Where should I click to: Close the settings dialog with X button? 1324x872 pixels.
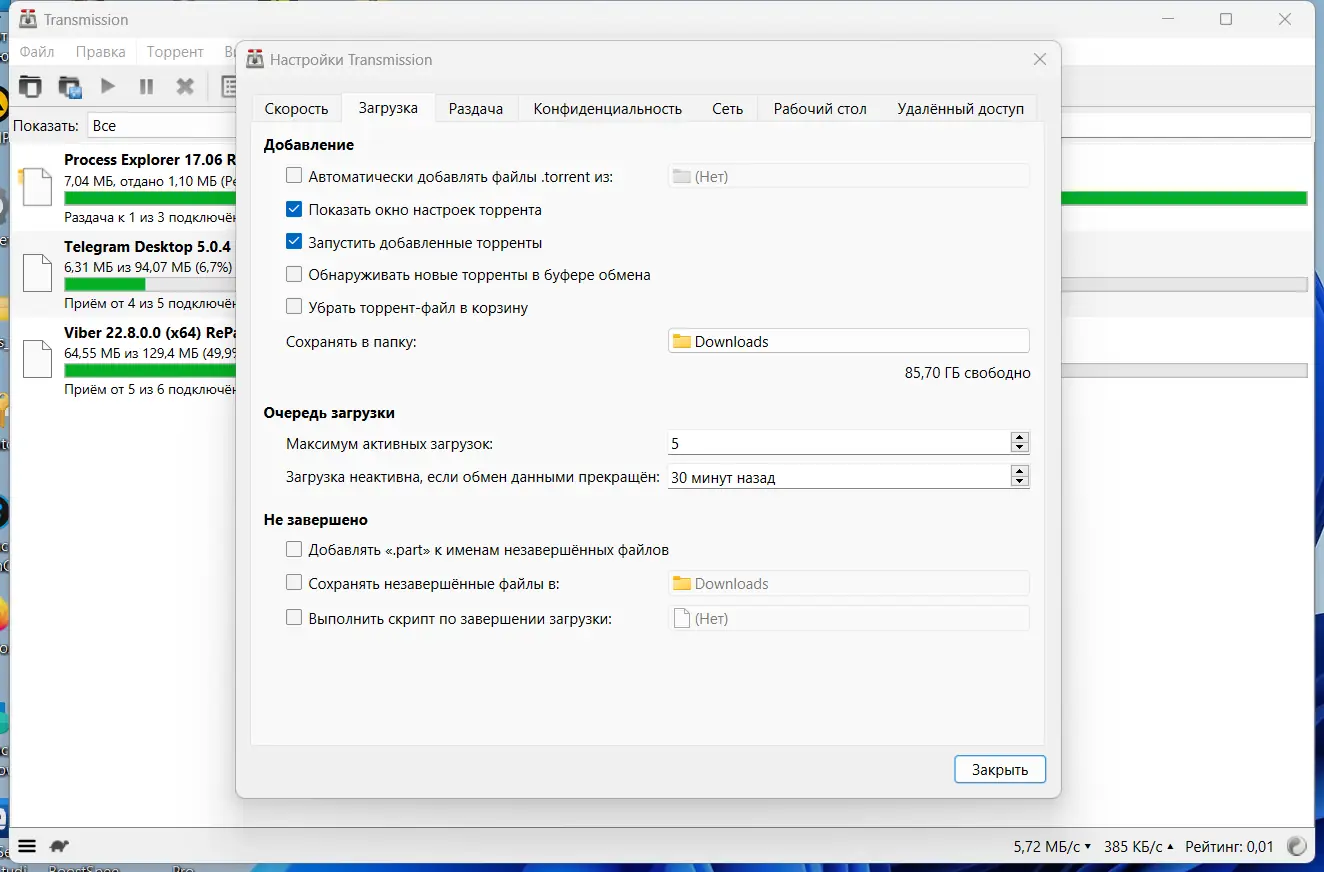click(x=1040, y=60)
